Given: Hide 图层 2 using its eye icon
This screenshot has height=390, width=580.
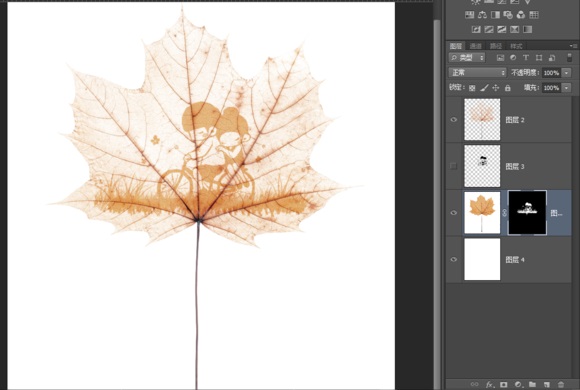Looking at the screenshot, I should [453, 120].
